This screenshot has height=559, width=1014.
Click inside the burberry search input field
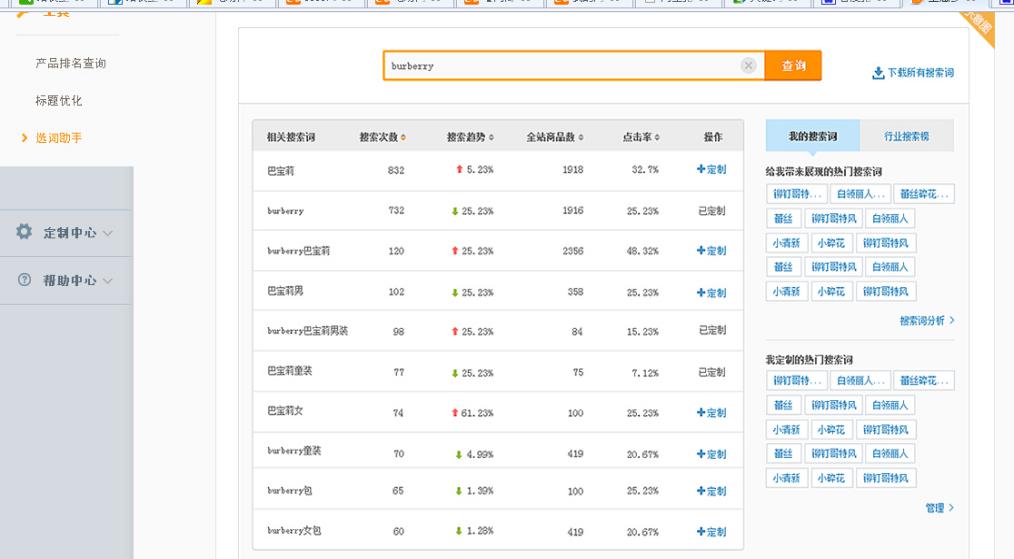560,66
